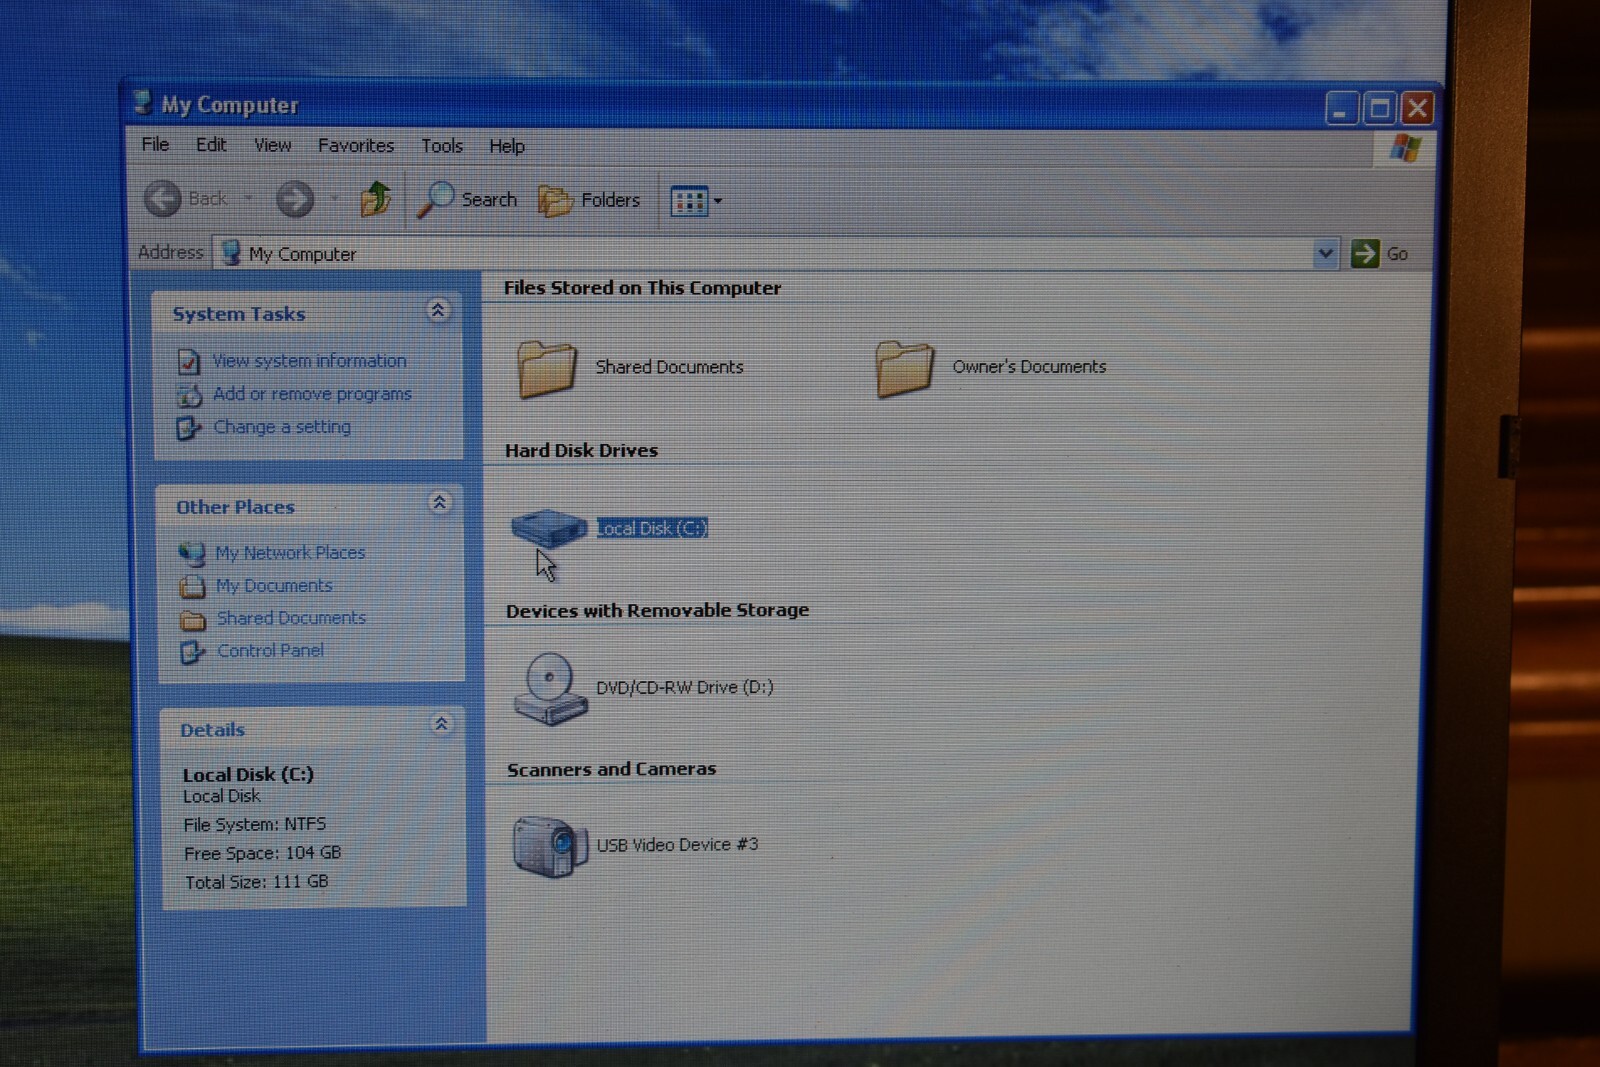Open My Documents link
This screenshot has width=1600, height=1067.
(274, 586)
